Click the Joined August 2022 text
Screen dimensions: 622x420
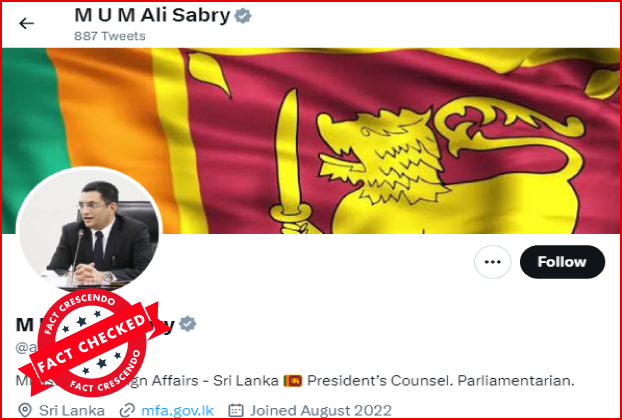click(320, 410)
